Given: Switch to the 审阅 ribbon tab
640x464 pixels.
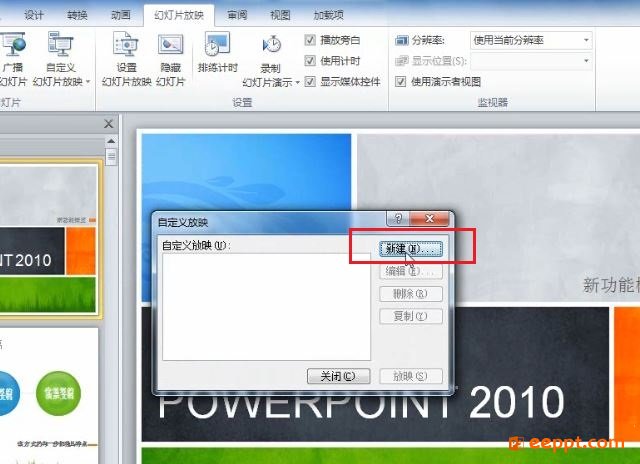Looking at the screenshot, I should (237, 15).
